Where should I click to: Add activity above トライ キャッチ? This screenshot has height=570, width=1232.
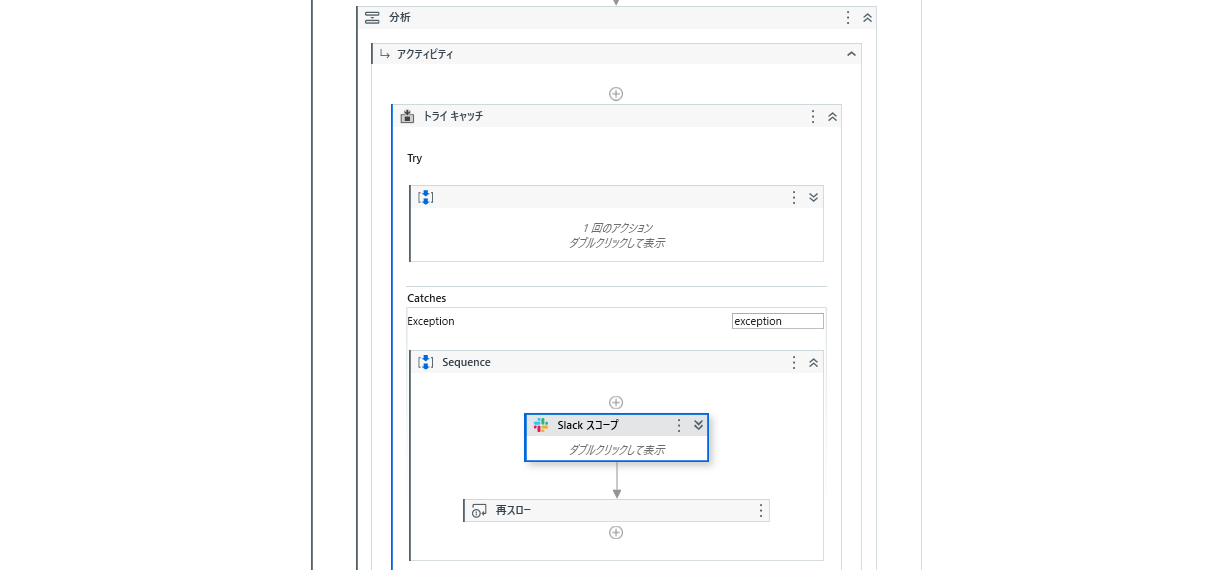(x=616, y=94)
